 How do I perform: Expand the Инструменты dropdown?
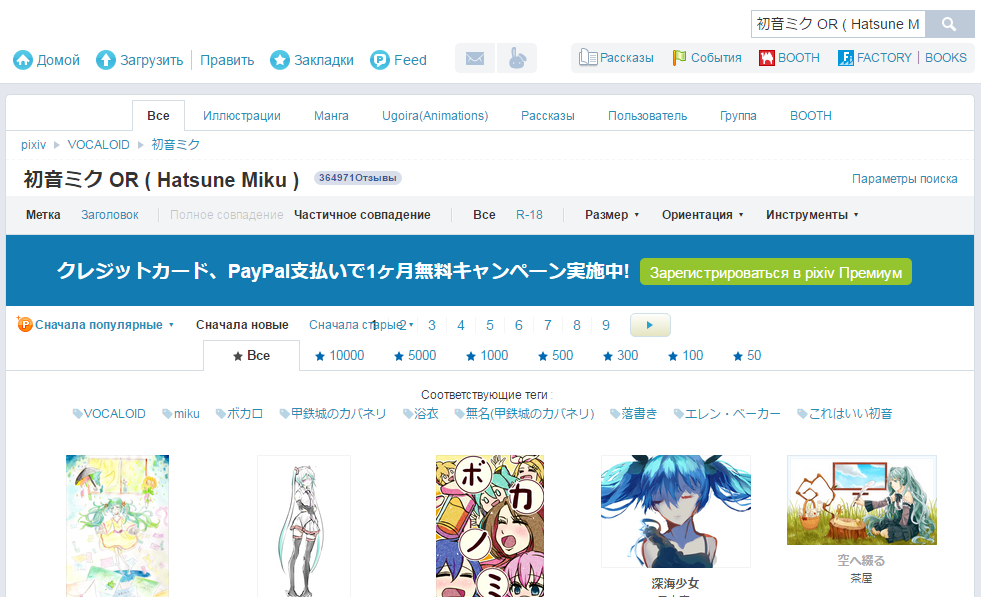point(812,215)
